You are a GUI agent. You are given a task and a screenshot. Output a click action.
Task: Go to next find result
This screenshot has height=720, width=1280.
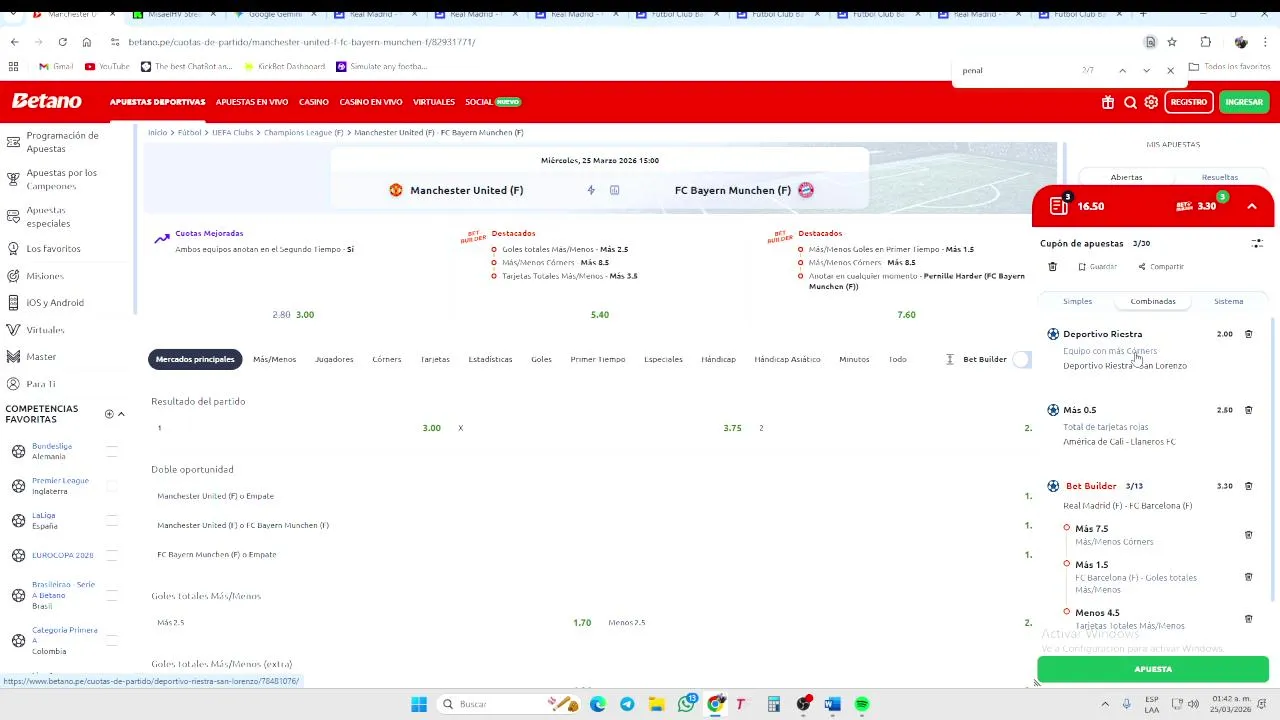[x=1146, y=71]
